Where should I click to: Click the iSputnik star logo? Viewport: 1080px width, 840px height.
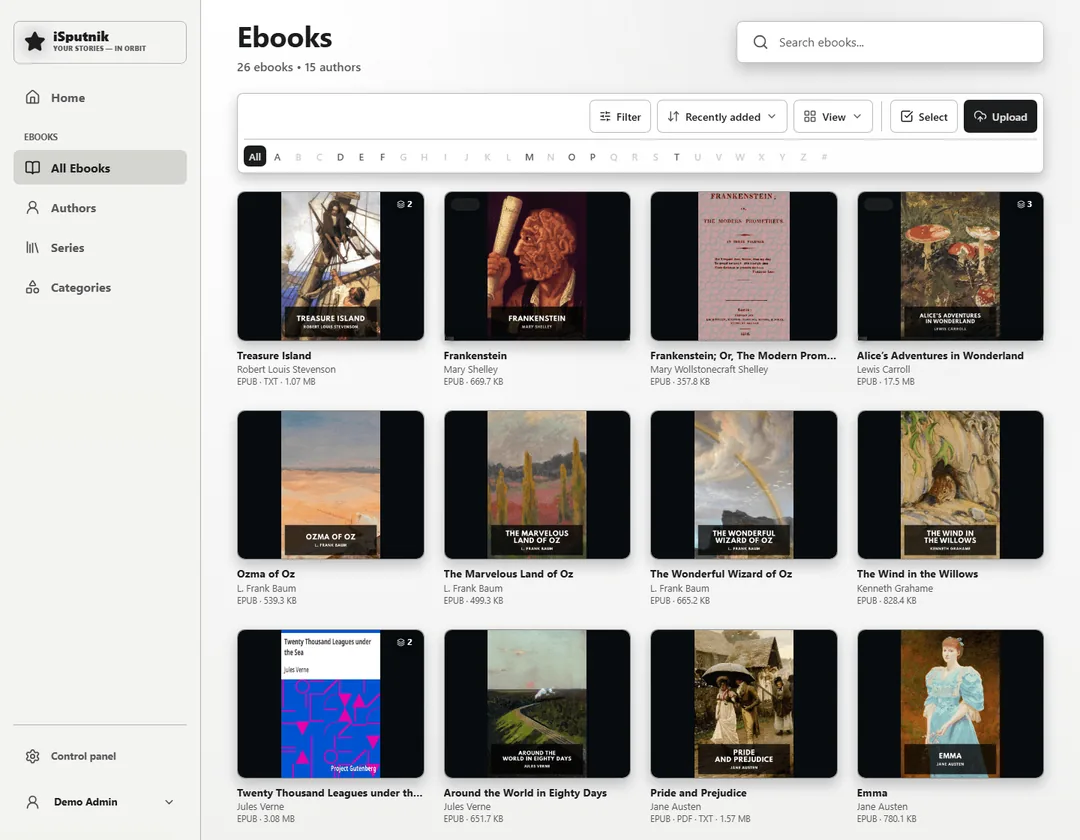coord(34,42)
